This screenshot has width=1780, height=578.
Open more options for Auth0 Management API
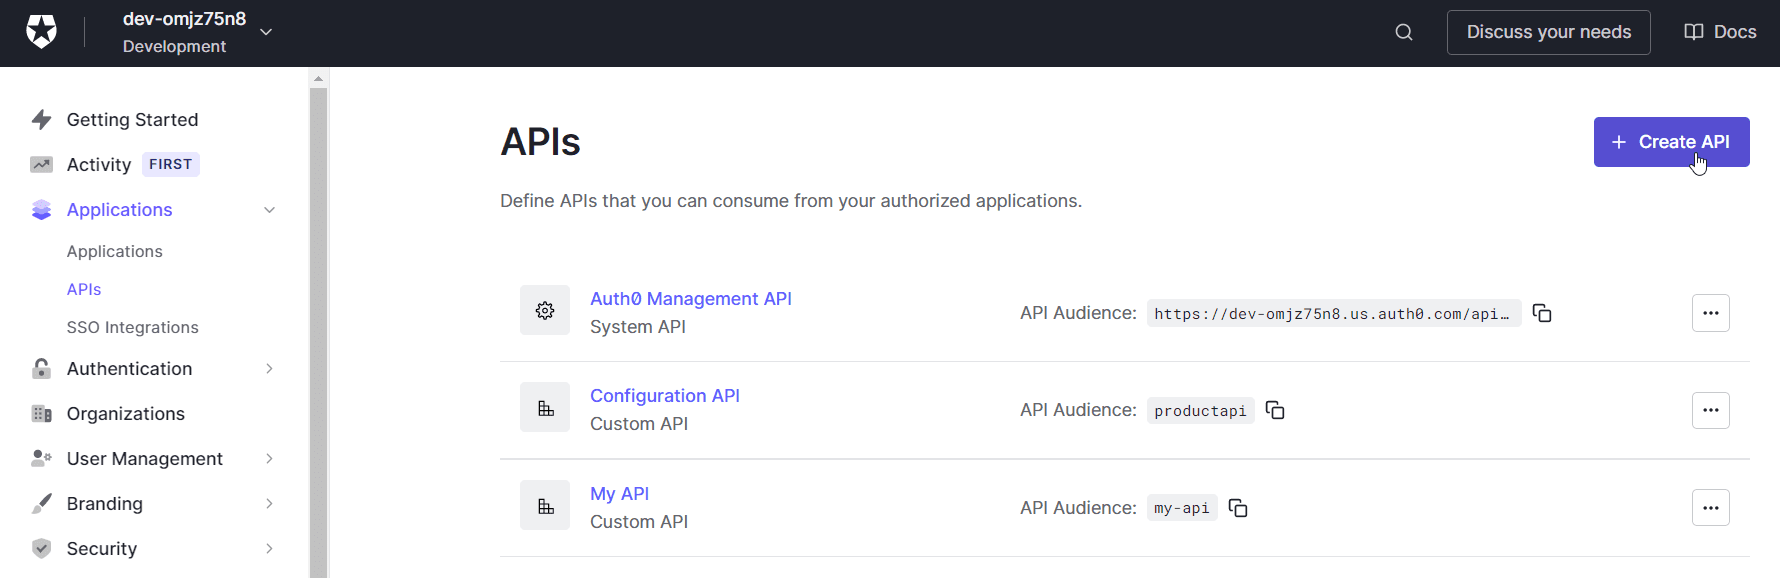(x=1711, y=313)
